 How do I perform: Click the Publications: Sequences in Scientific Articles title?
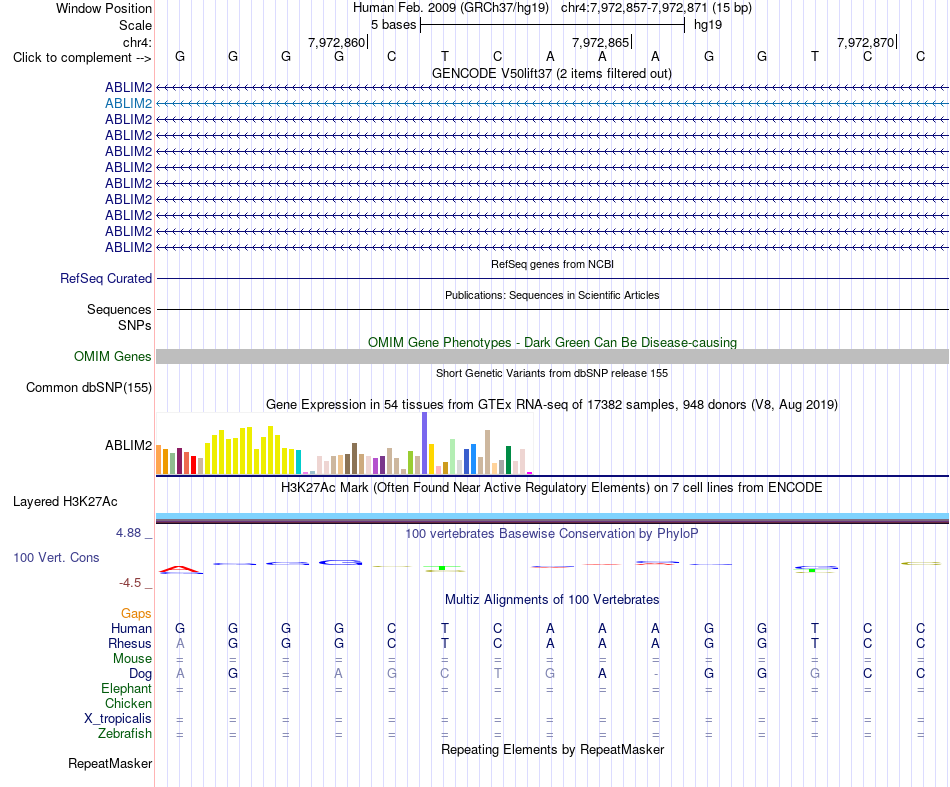click(x=552, y=295)
